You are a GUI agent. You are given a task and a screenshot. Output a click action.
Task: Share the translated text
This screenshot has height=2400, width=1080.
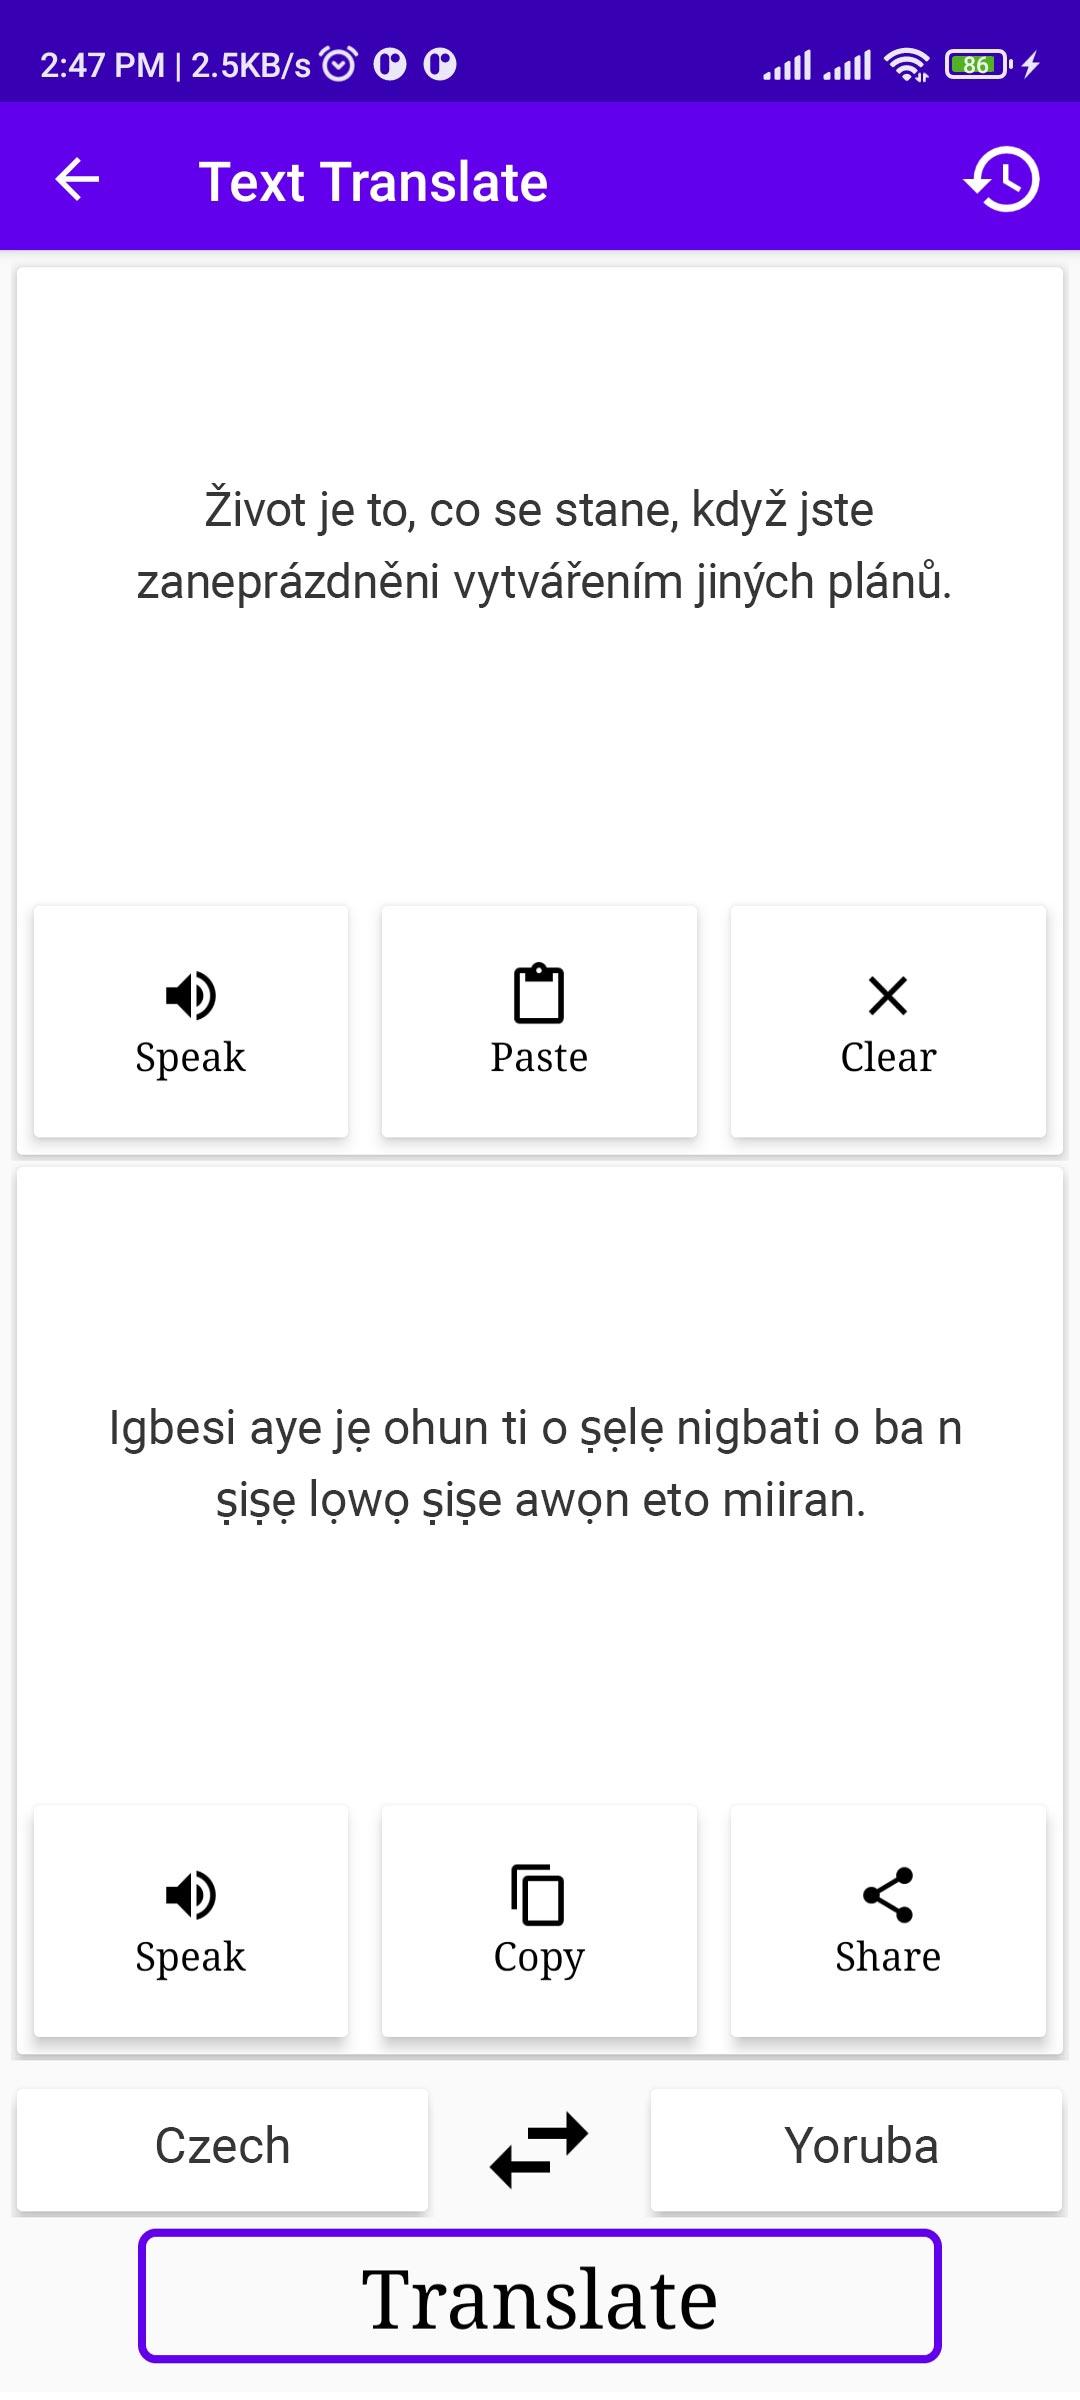point(888,1921)
